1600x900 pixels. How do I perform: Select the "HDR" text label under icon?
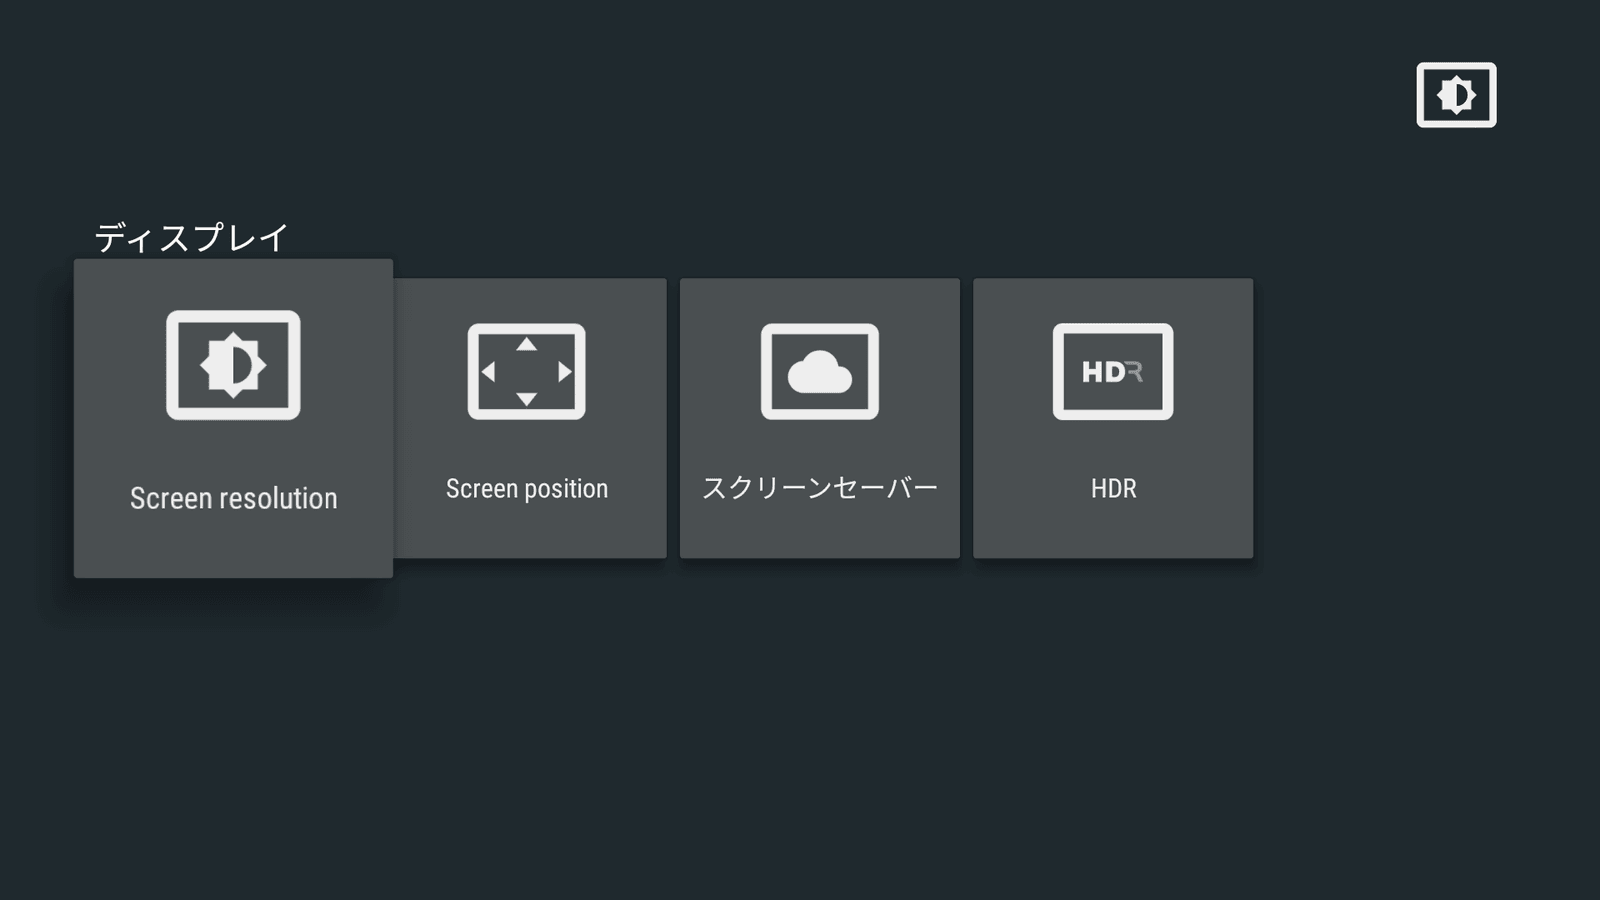(x=1113, y=489)
